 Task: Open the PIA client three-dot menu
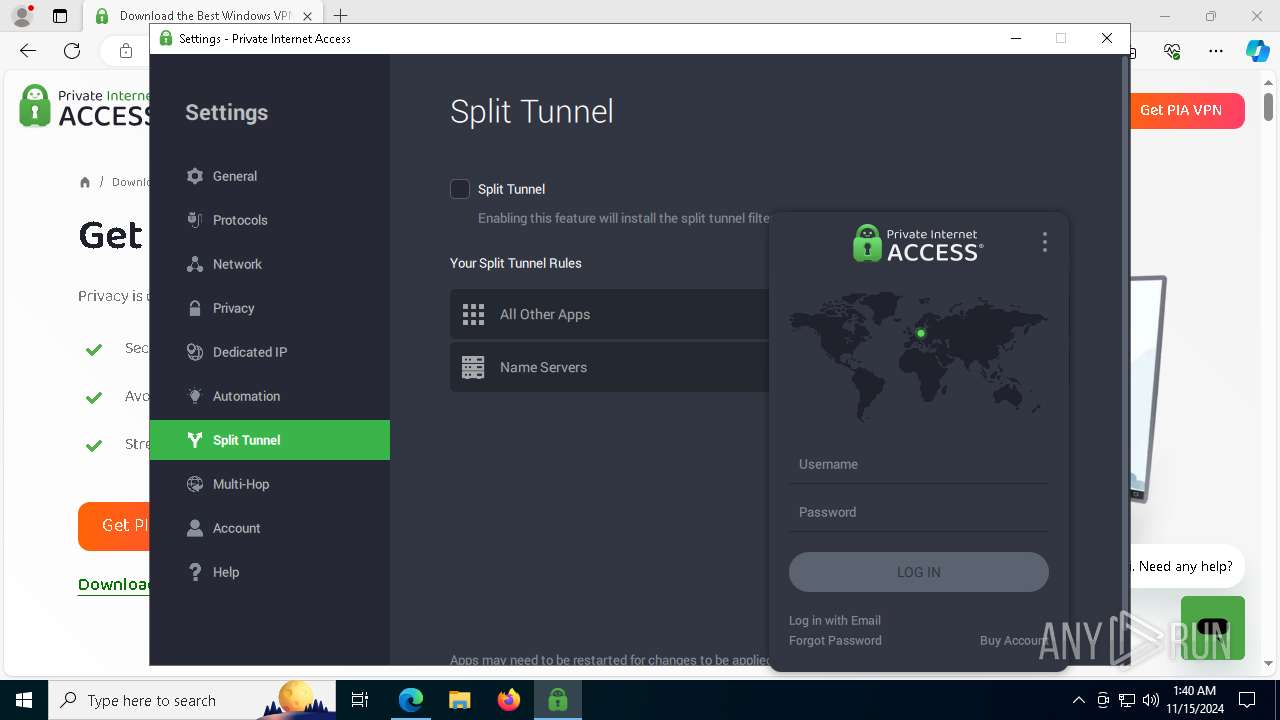1044,242
